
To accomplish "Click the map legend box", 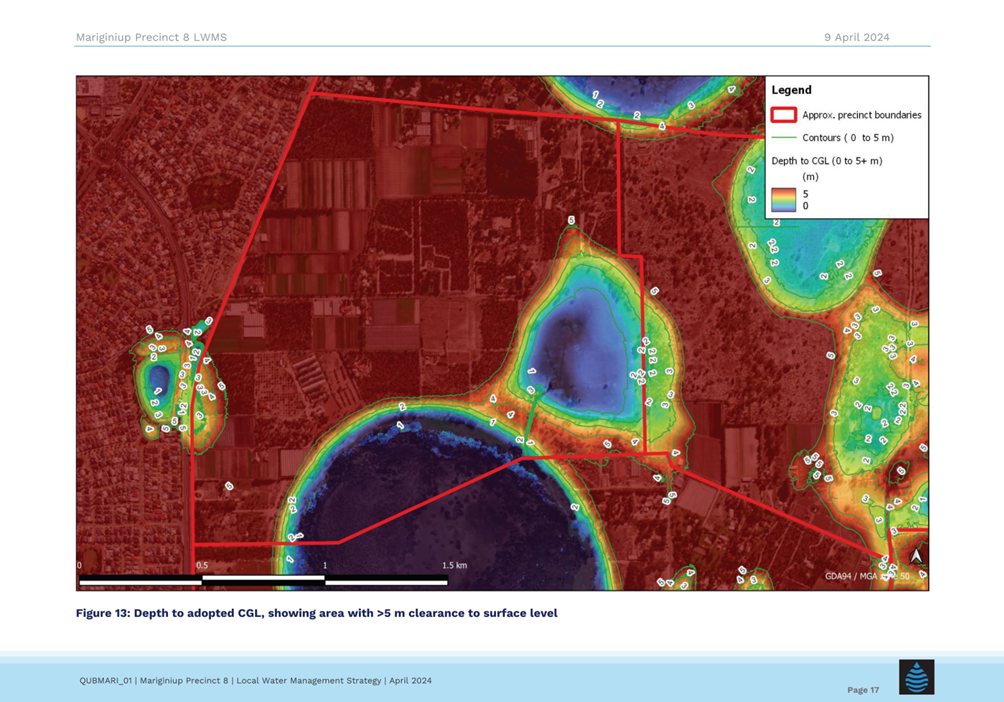I will pos(846,147).
